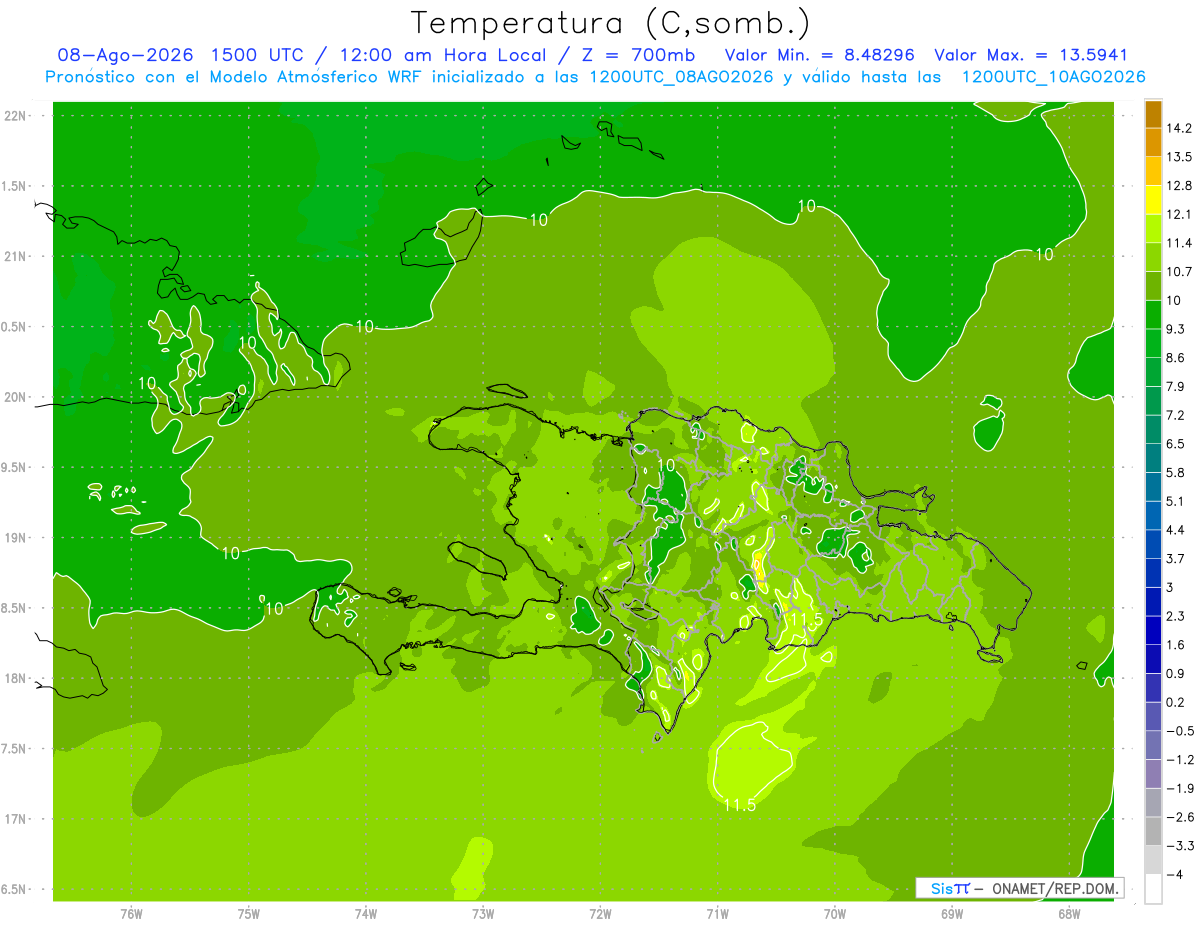1200x927 pixels.
Task: Click the "Valor Max. = 13.5941" readout
Action: (x=1031, y=55)
